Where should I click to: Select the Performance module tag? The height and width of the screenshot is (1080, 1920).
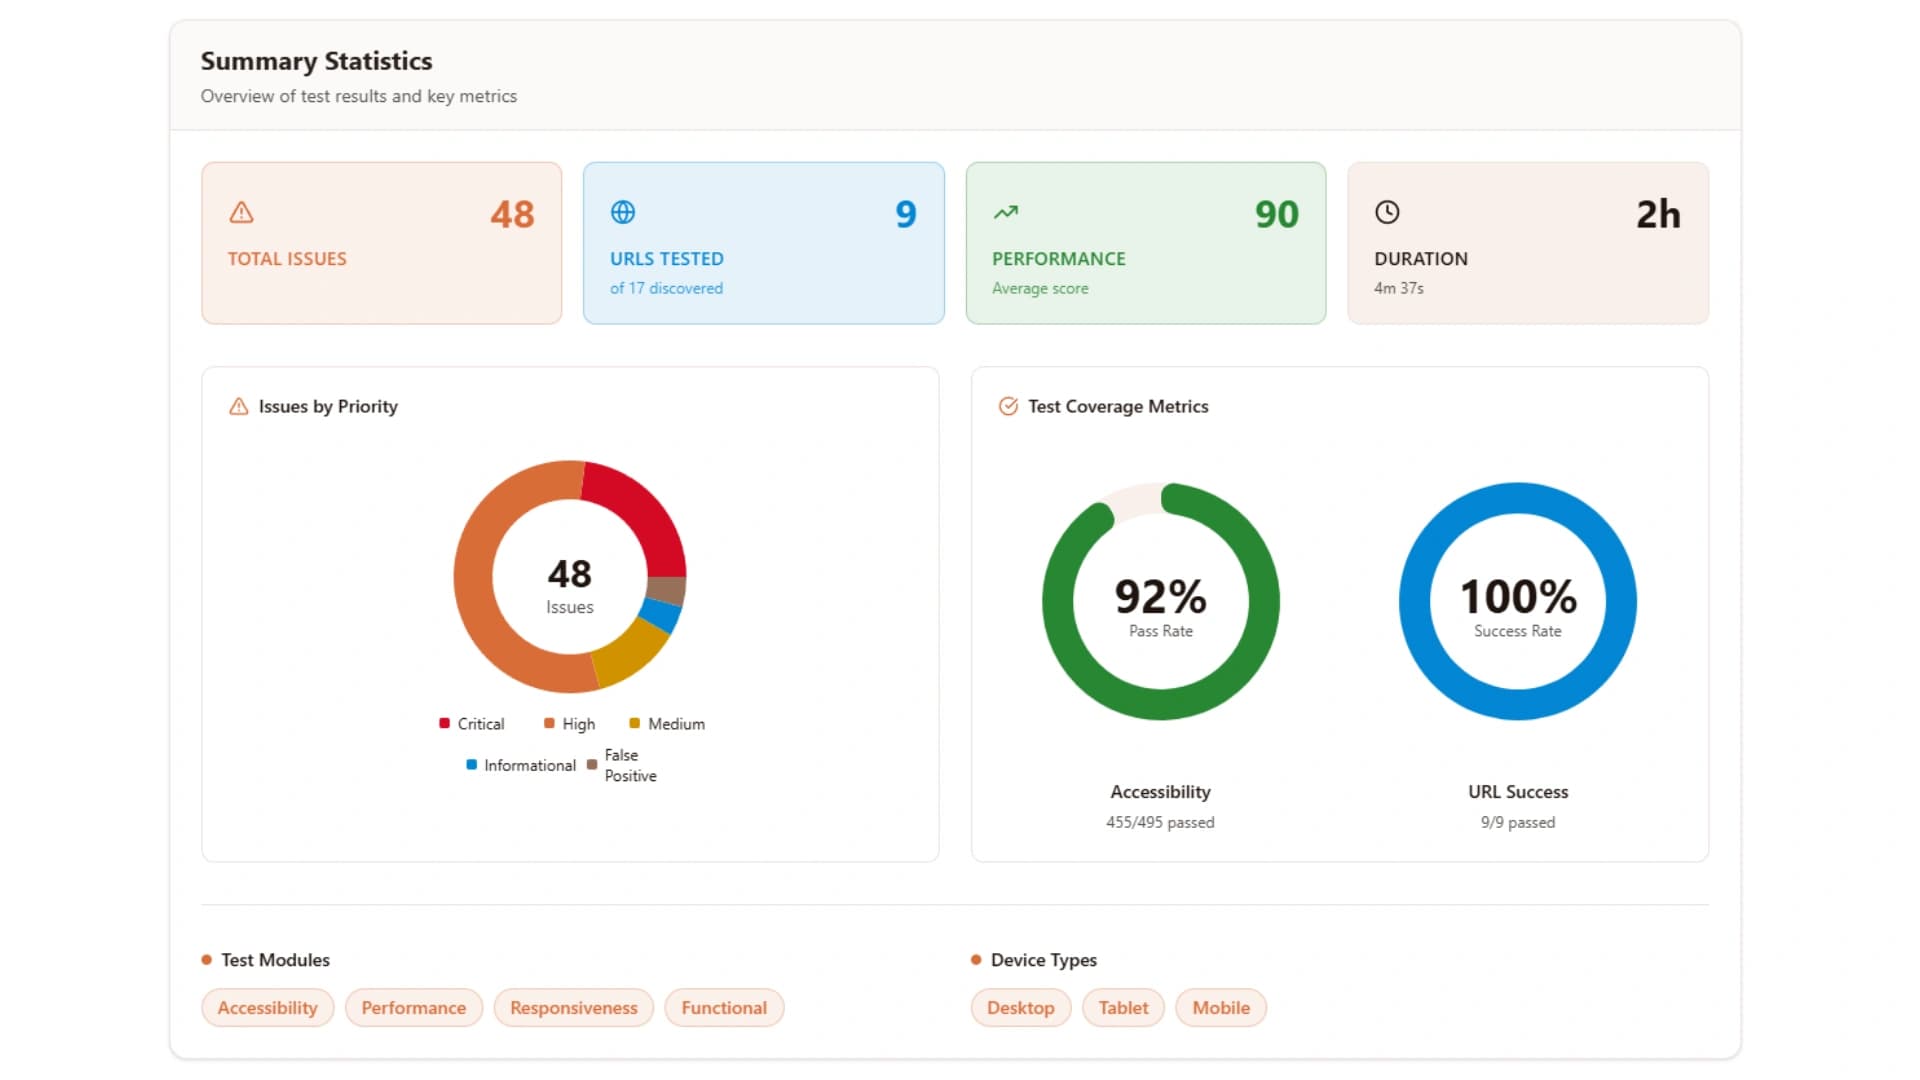tap(413, 1008)
